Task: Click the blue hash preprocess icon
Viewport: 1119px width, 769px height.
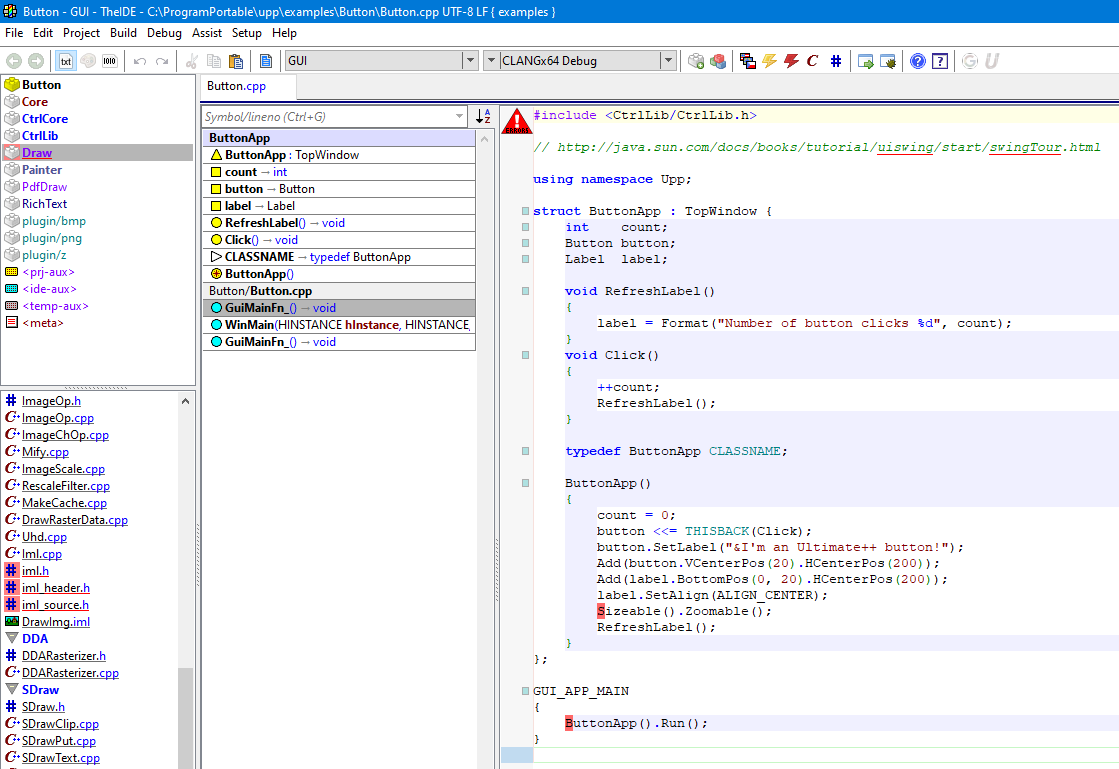Action: 836,61
